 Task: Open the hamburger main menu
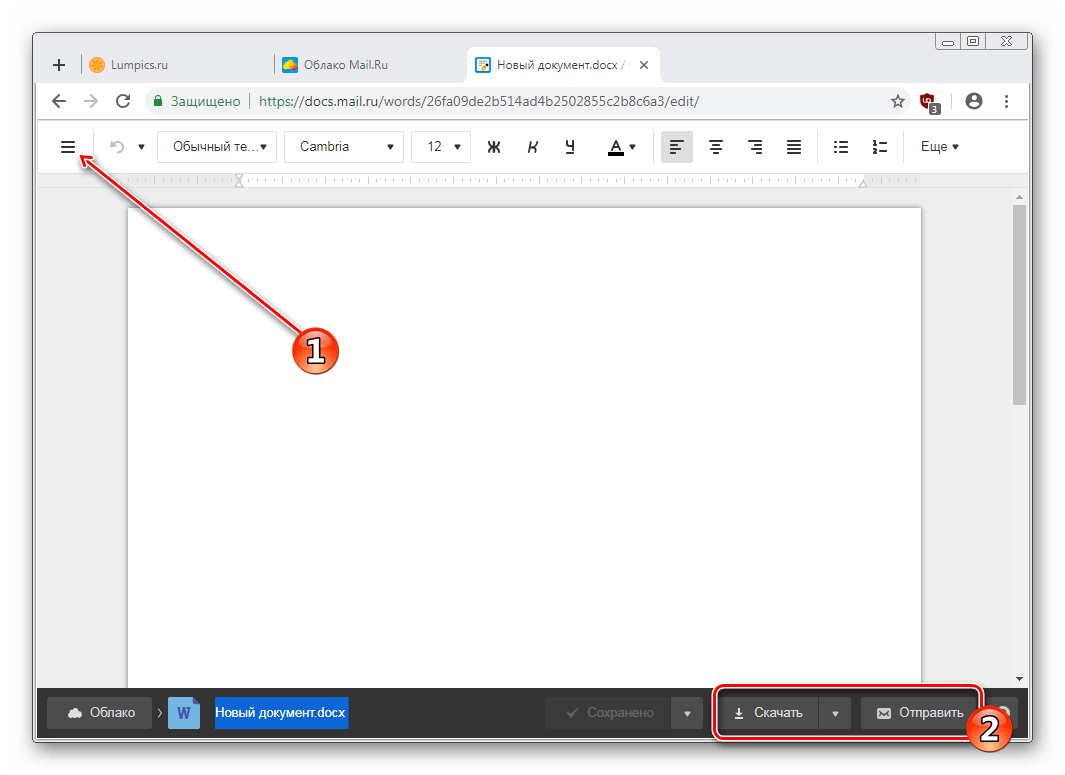tap(68, 147)
